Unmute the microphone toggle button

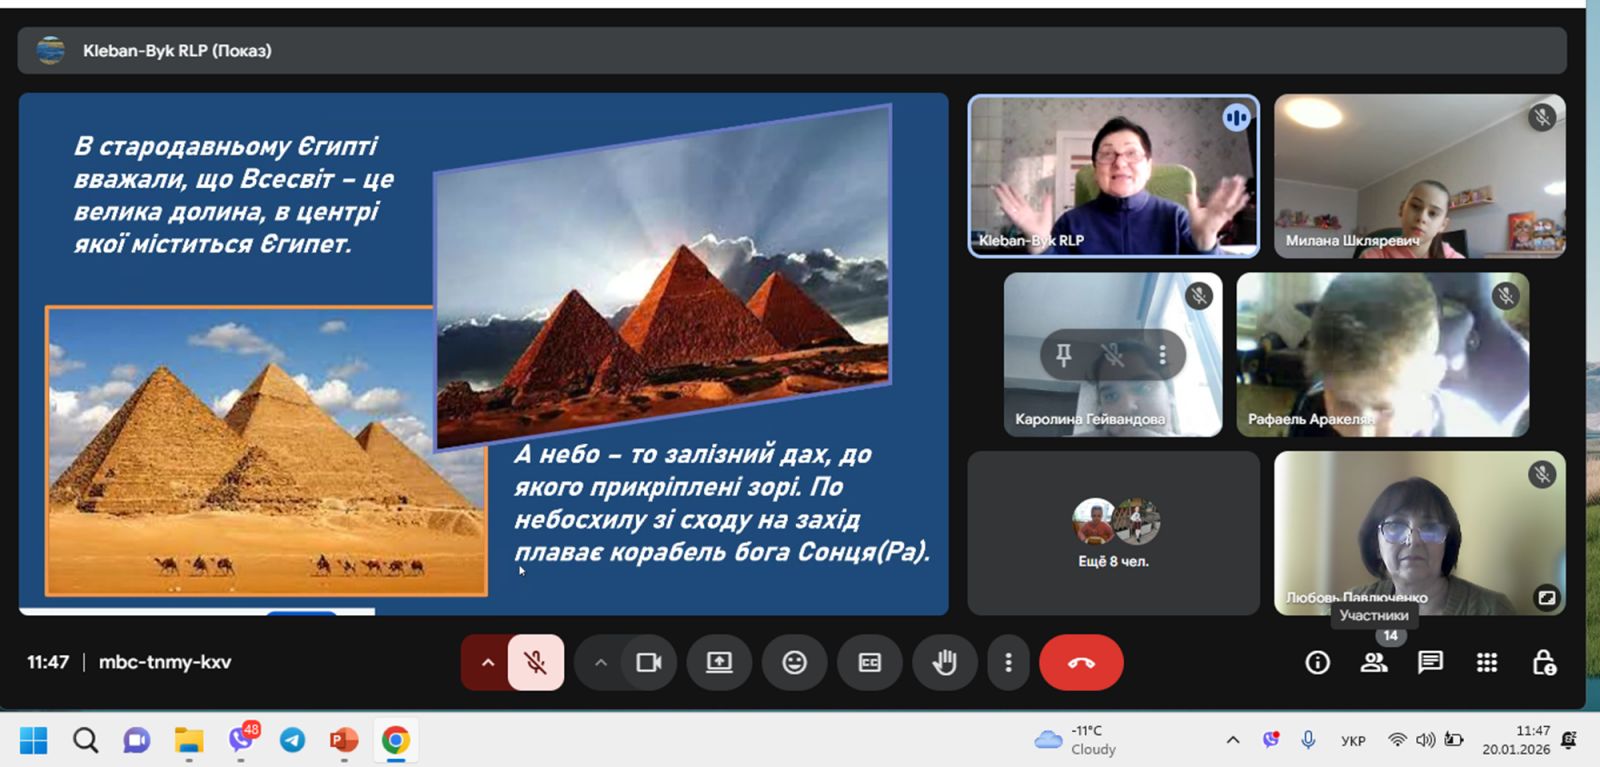coord(536,662)
